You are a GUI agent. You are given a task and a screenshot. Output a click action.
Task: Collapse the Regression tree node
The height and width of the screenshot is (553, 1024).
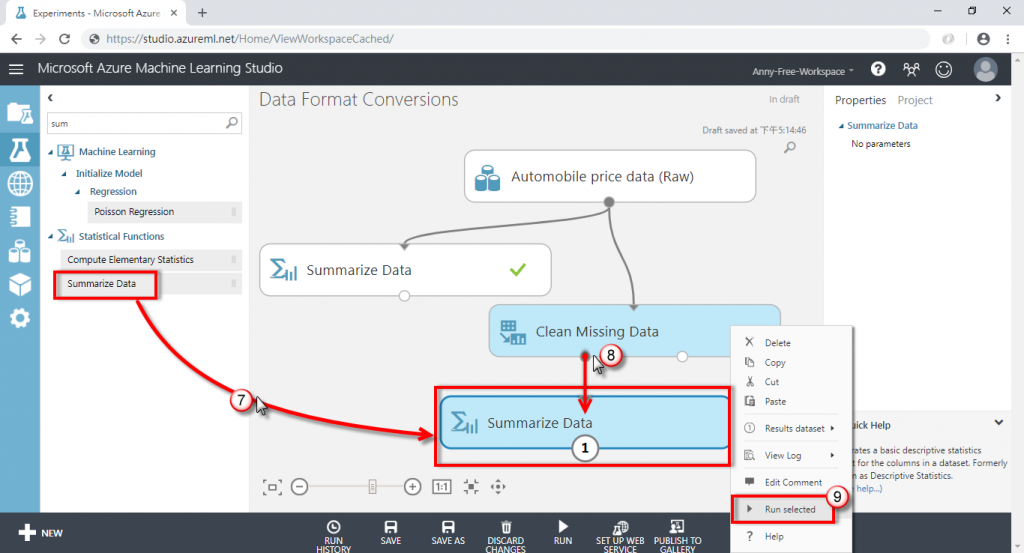click(x=78, y=192)
